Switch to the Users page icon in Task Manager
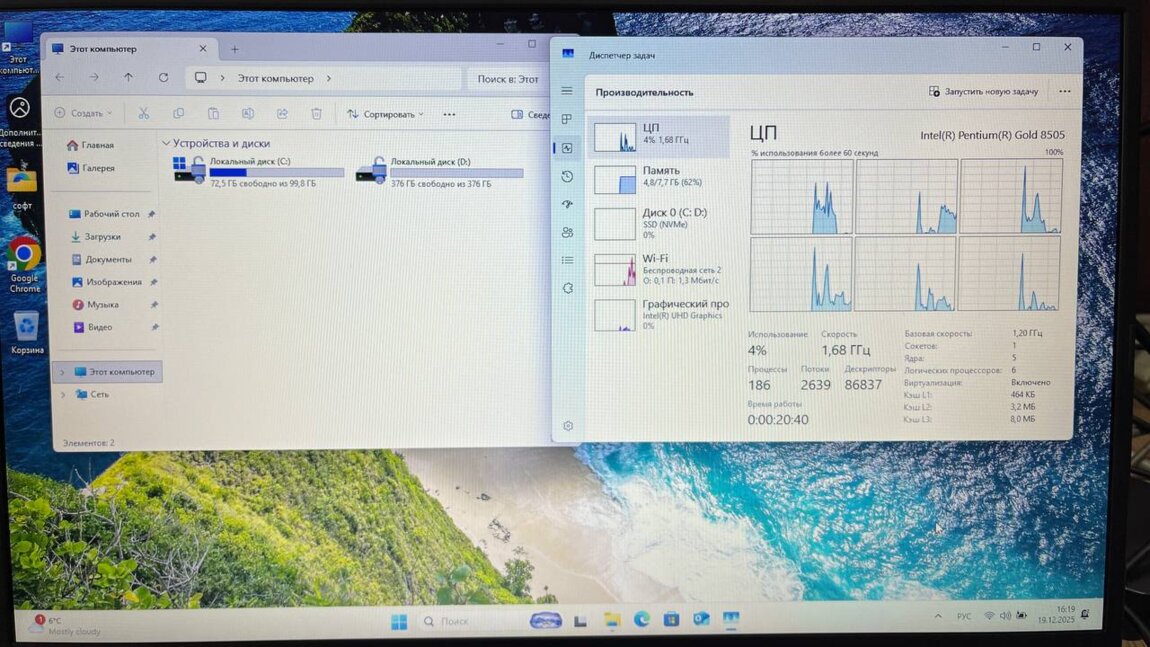Viewport: 1150px width, 647px height. [x=567, y=232]
